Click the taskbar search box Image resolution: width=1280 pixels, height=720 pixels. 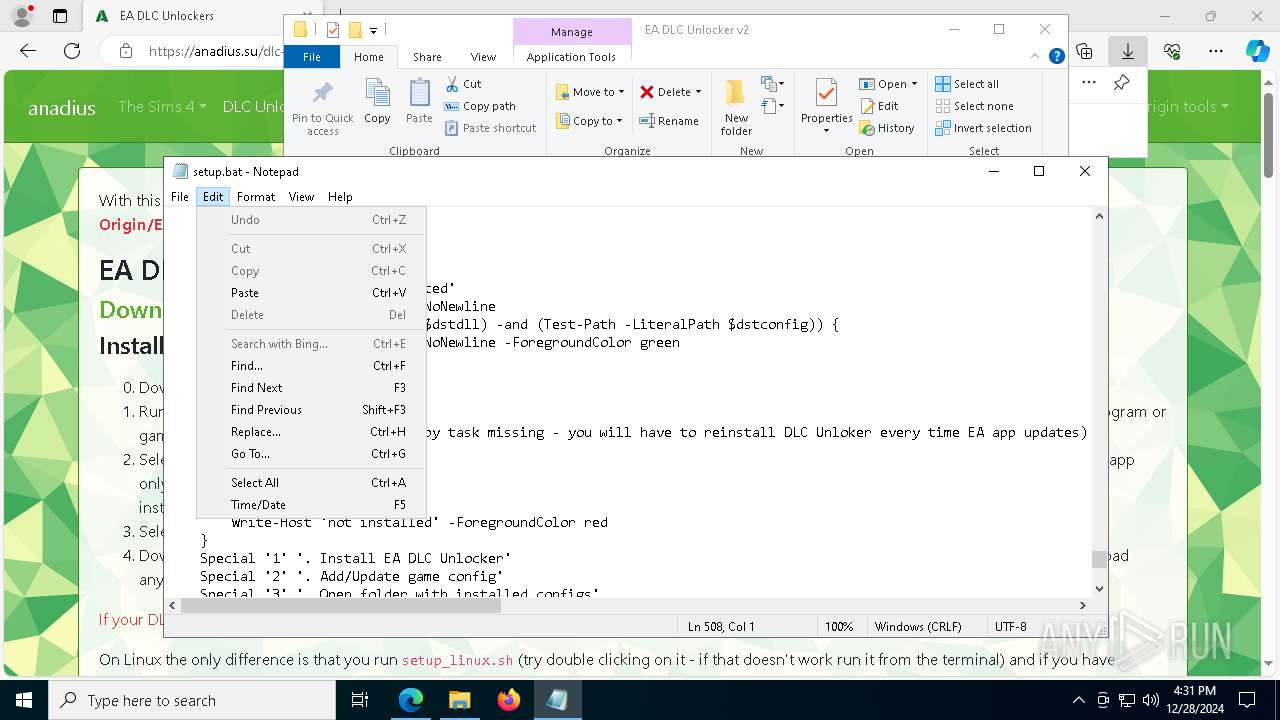pos(192,700)
